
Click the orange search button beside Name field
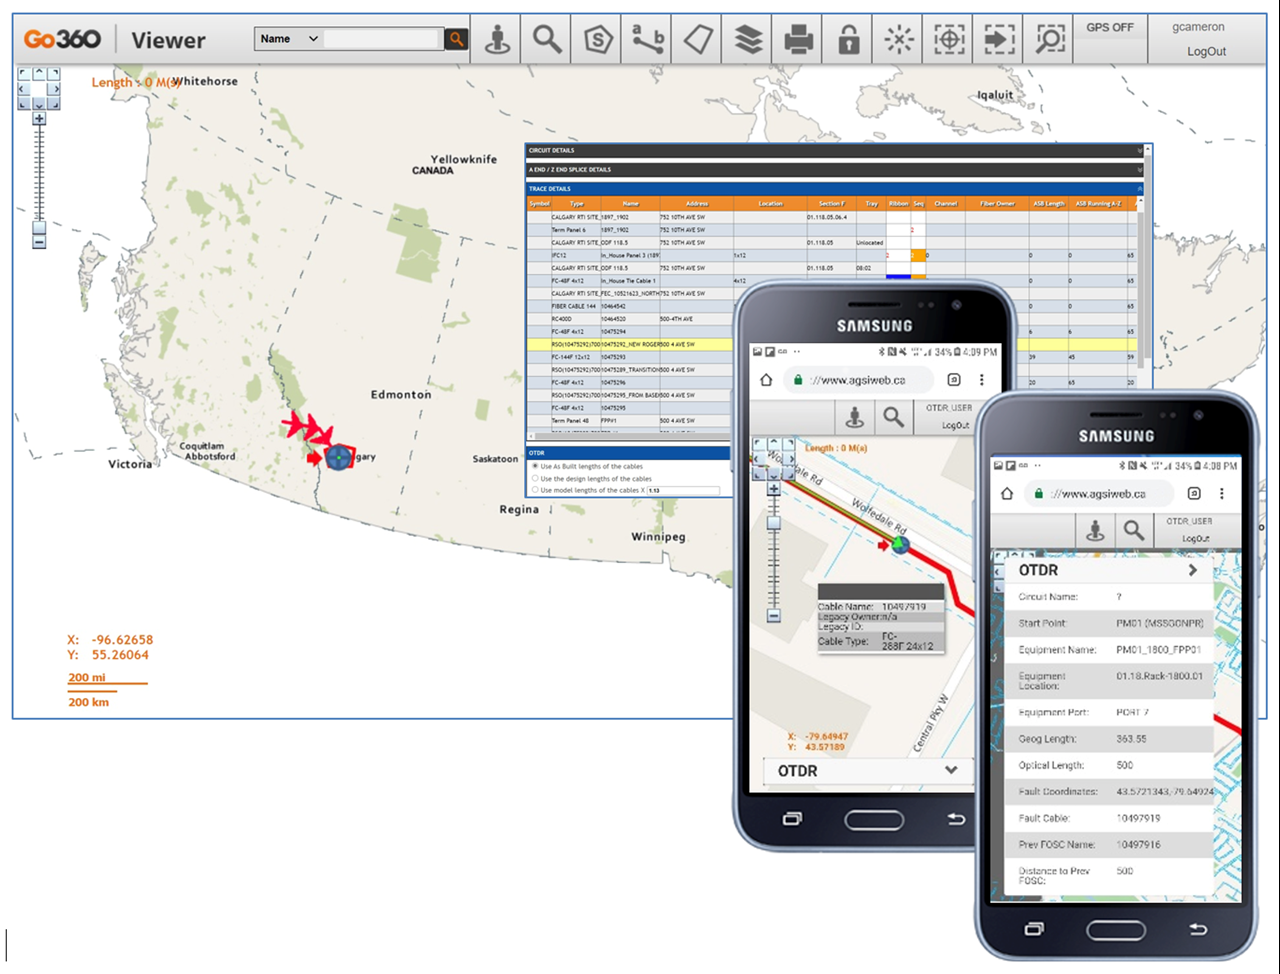click(456, 39)
